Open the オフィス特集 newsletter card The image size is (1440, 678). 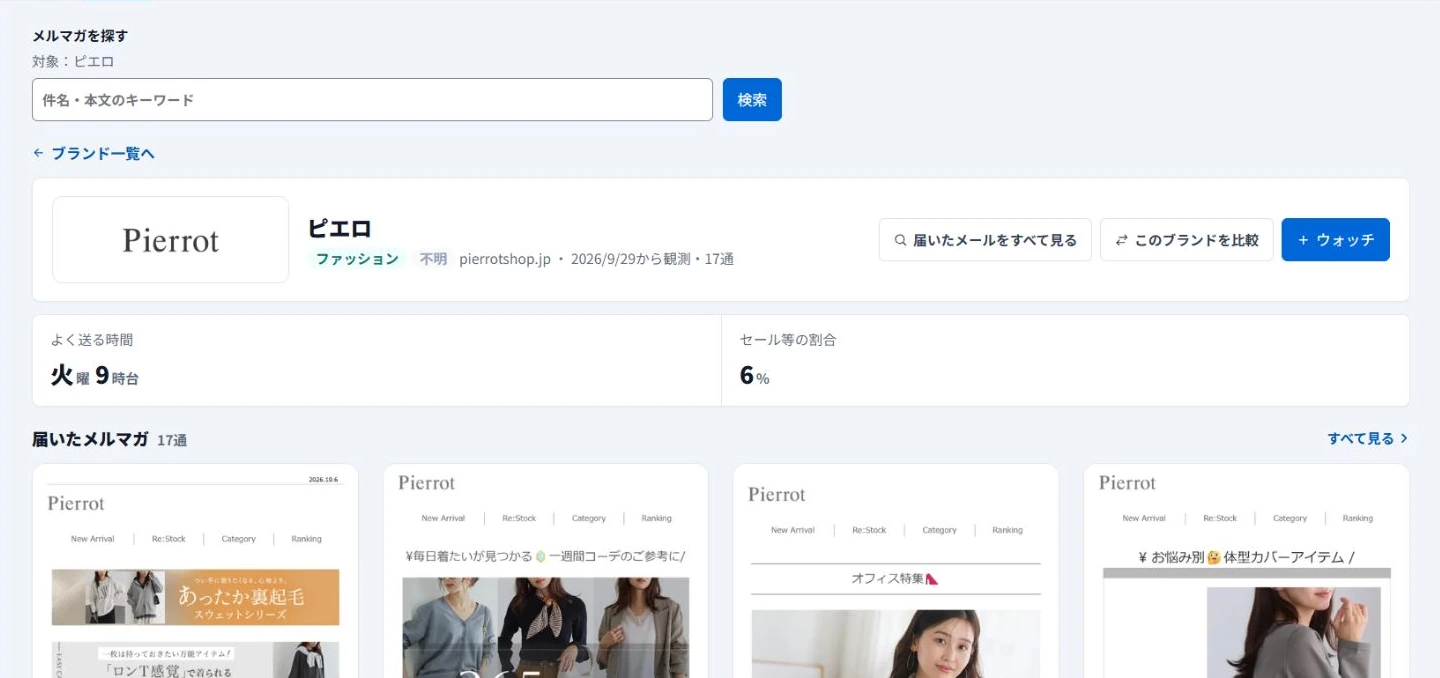[x=896, y=571]
